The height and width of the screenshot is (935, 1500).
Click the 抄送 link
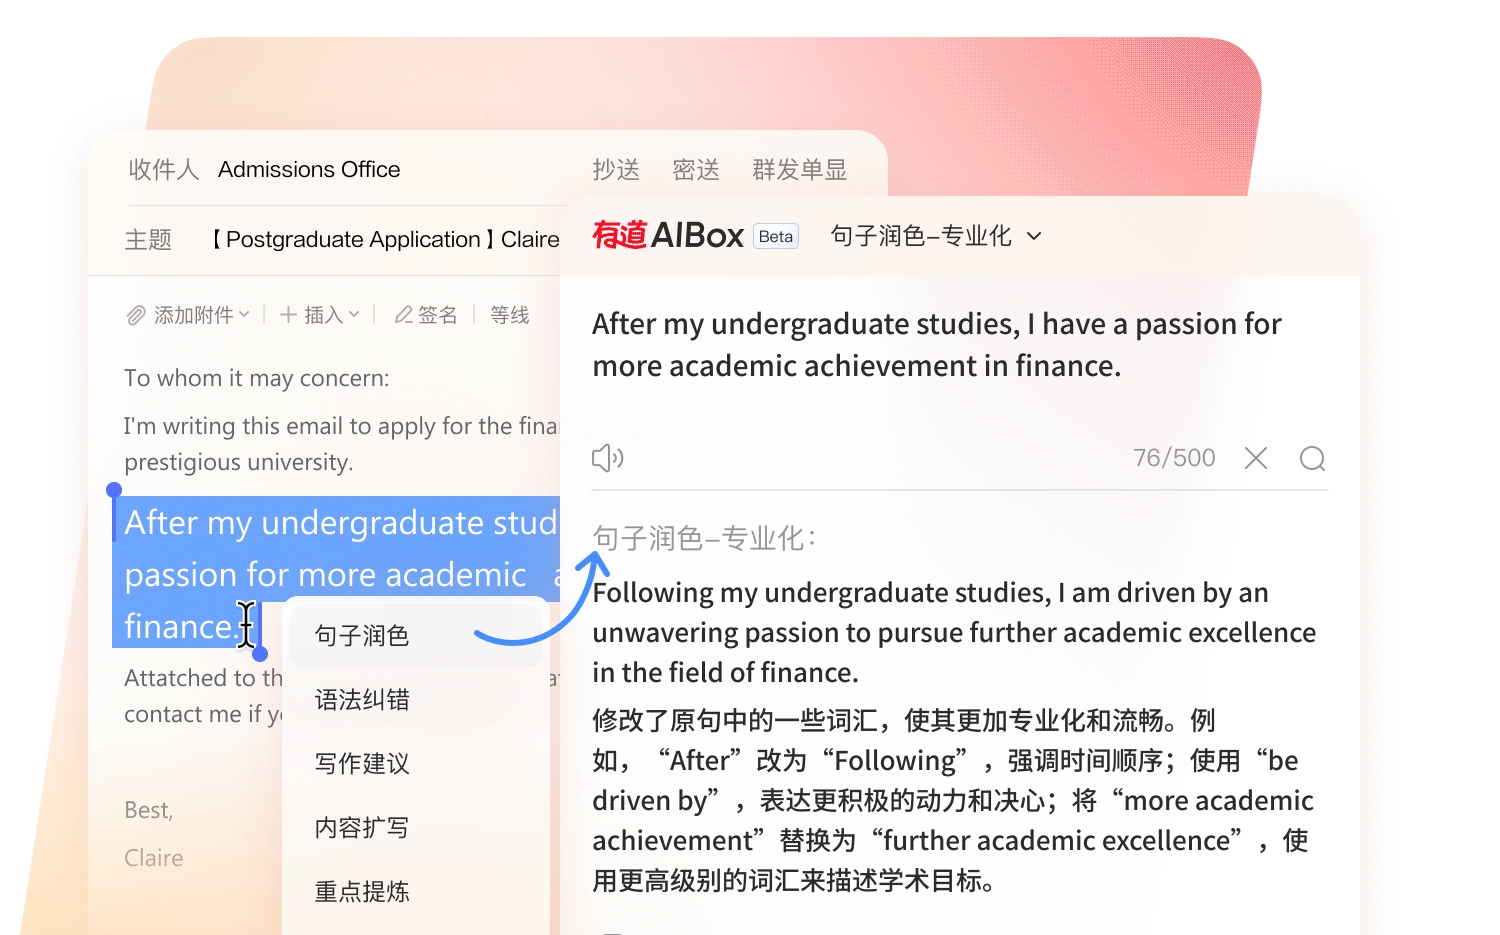616,170
